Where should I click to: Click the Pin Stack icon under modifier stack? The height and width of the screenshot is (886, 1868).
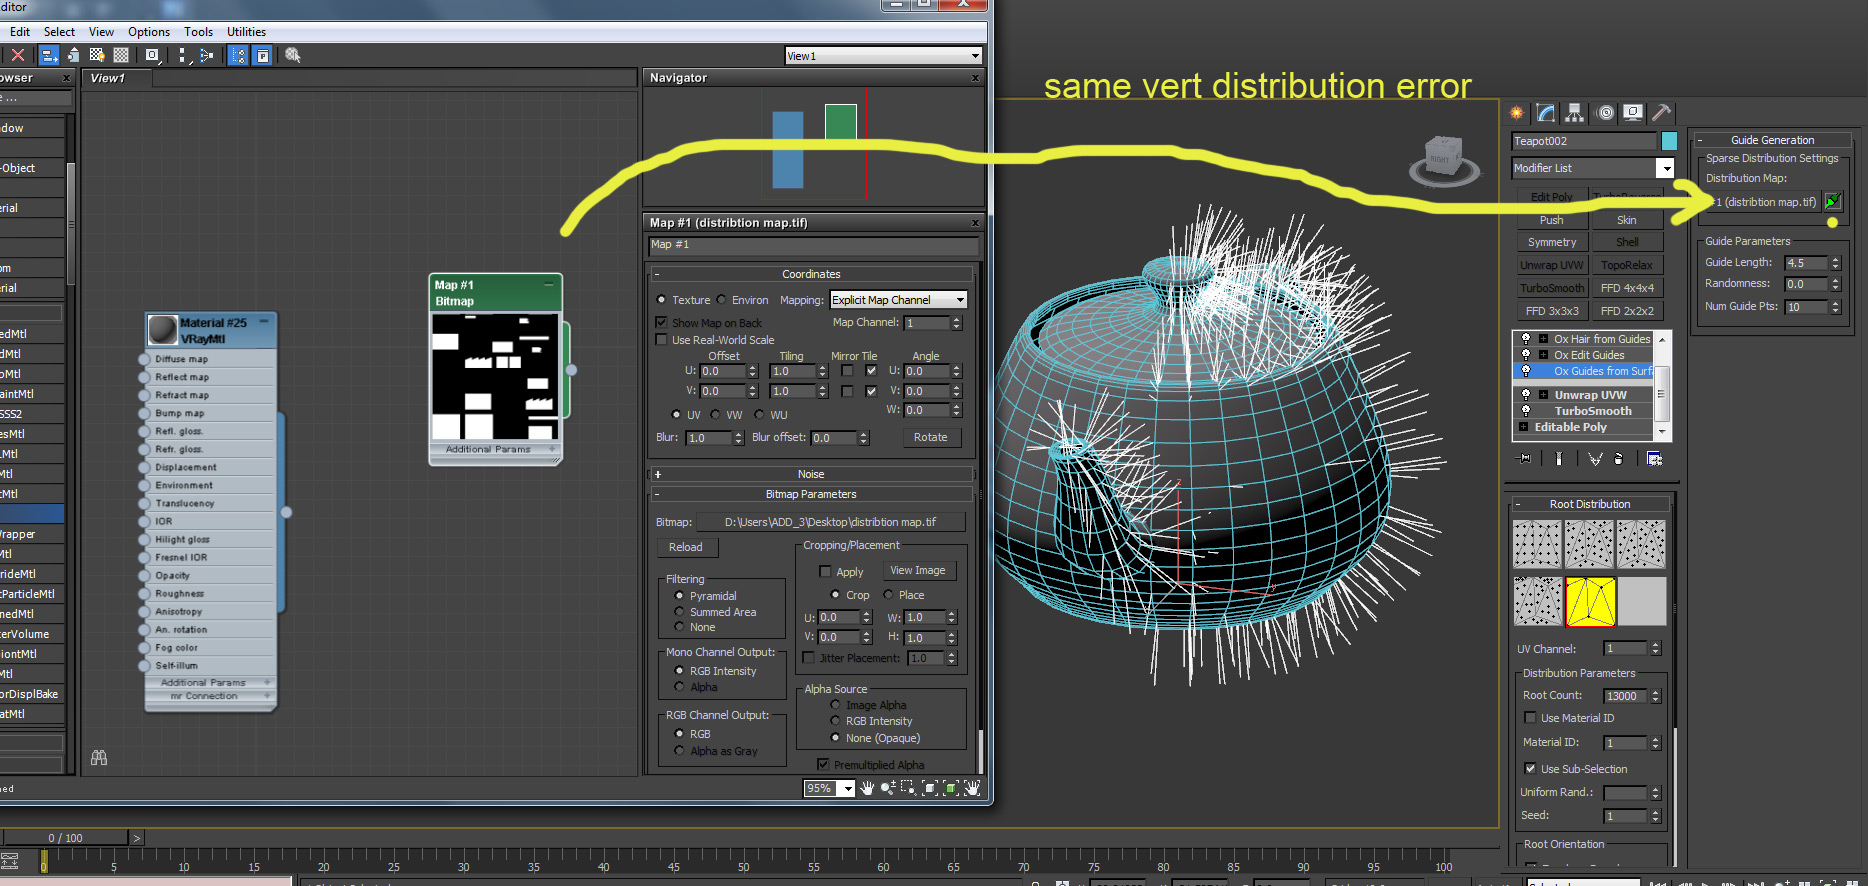(x=1524, y=459)
